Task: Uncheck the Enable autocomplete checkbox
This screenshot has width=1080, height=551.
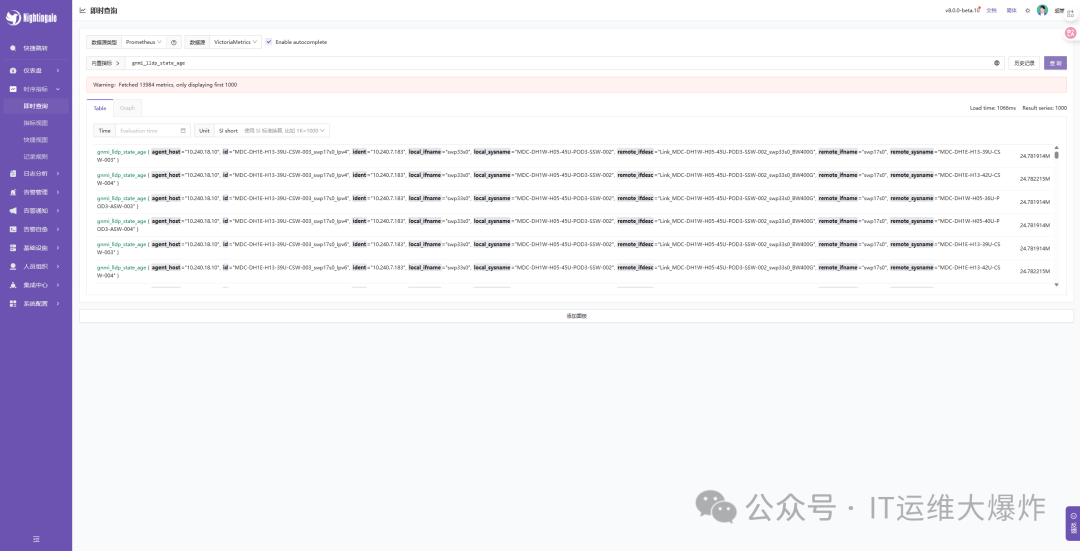Action: point(268,42)
